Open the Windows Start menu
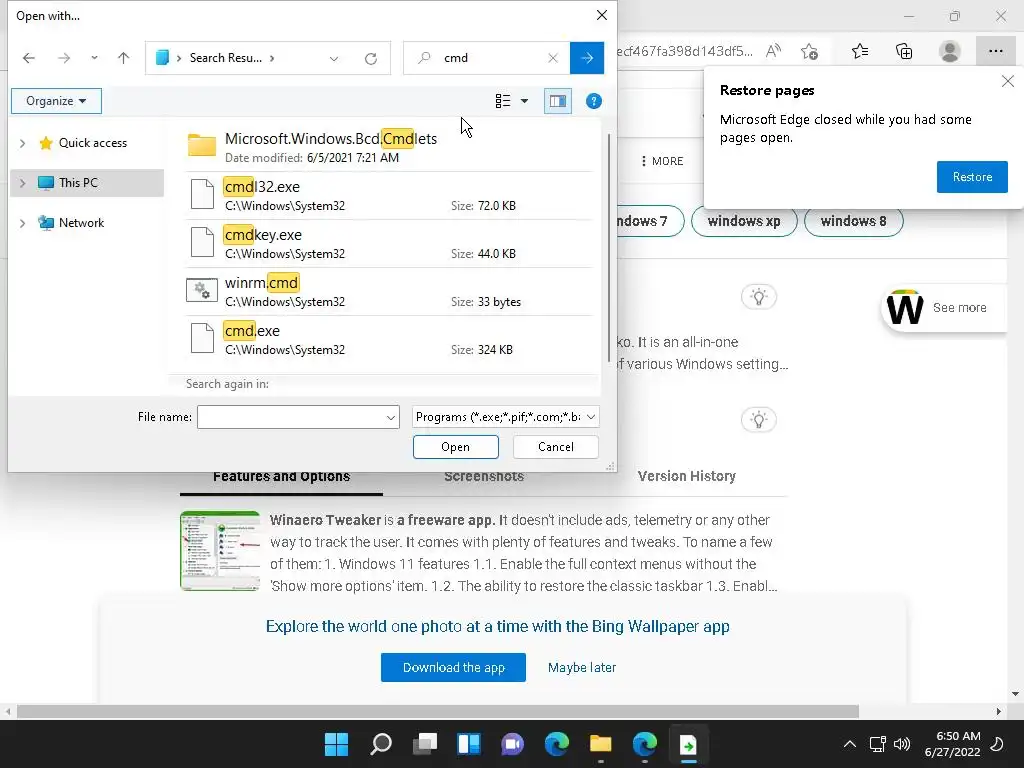This screenshot has width=1024, height=768. [336, 744]
